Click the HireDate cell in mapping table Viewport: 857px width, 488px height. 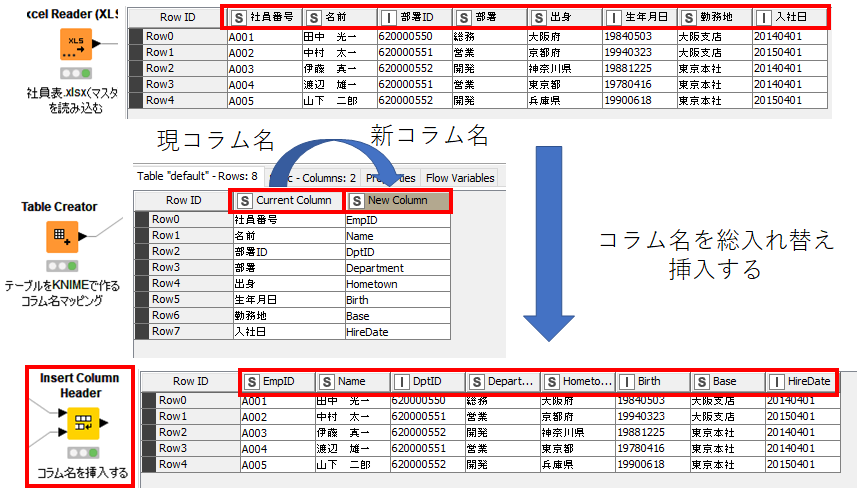[x=398, y=332]
